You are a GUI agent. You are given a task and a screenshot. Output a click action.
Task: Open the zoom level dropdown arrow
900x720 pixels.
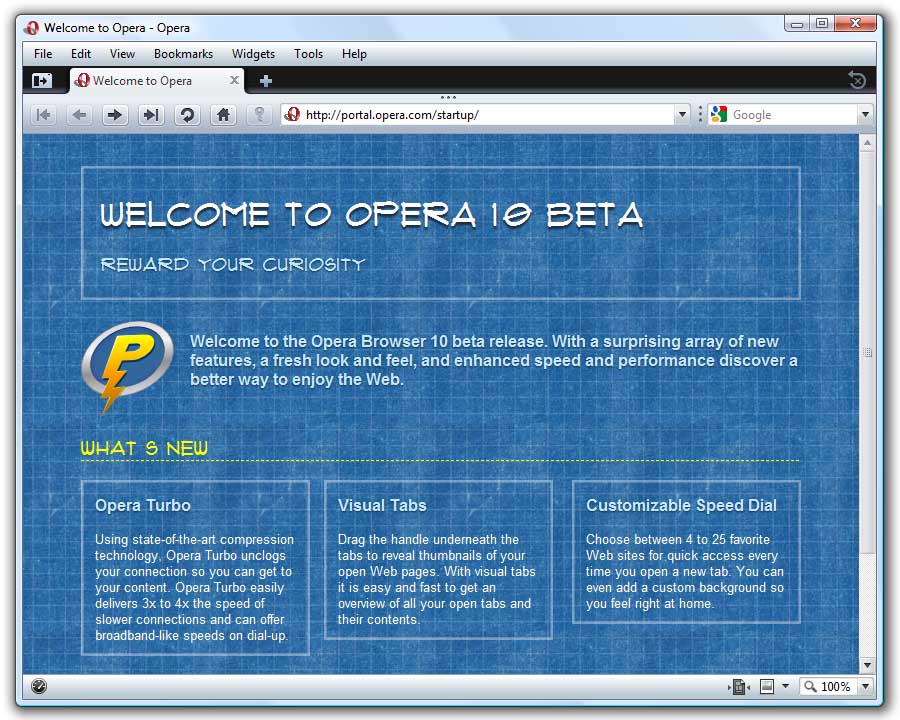tap(865, 686)
